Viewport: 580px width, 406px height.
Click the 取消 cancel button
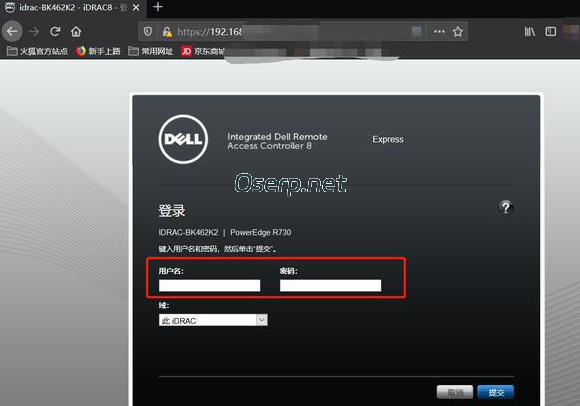point(455,392)
